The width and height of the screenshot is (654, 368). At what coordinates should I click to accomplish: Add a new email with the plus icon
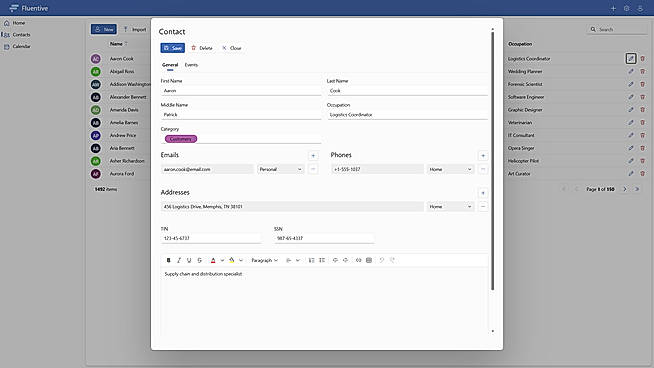[313, 156]
